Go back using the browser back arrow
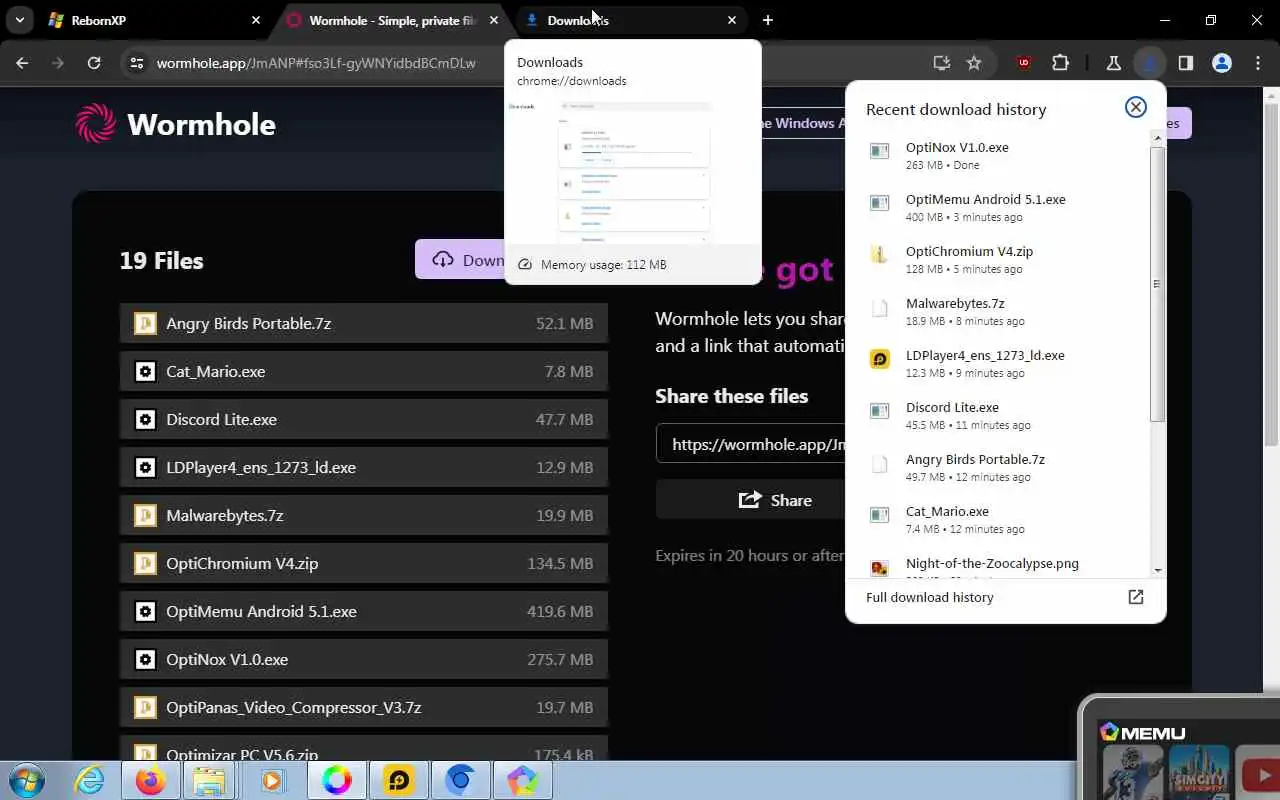The image size is (1280, 800). [22, 63]
